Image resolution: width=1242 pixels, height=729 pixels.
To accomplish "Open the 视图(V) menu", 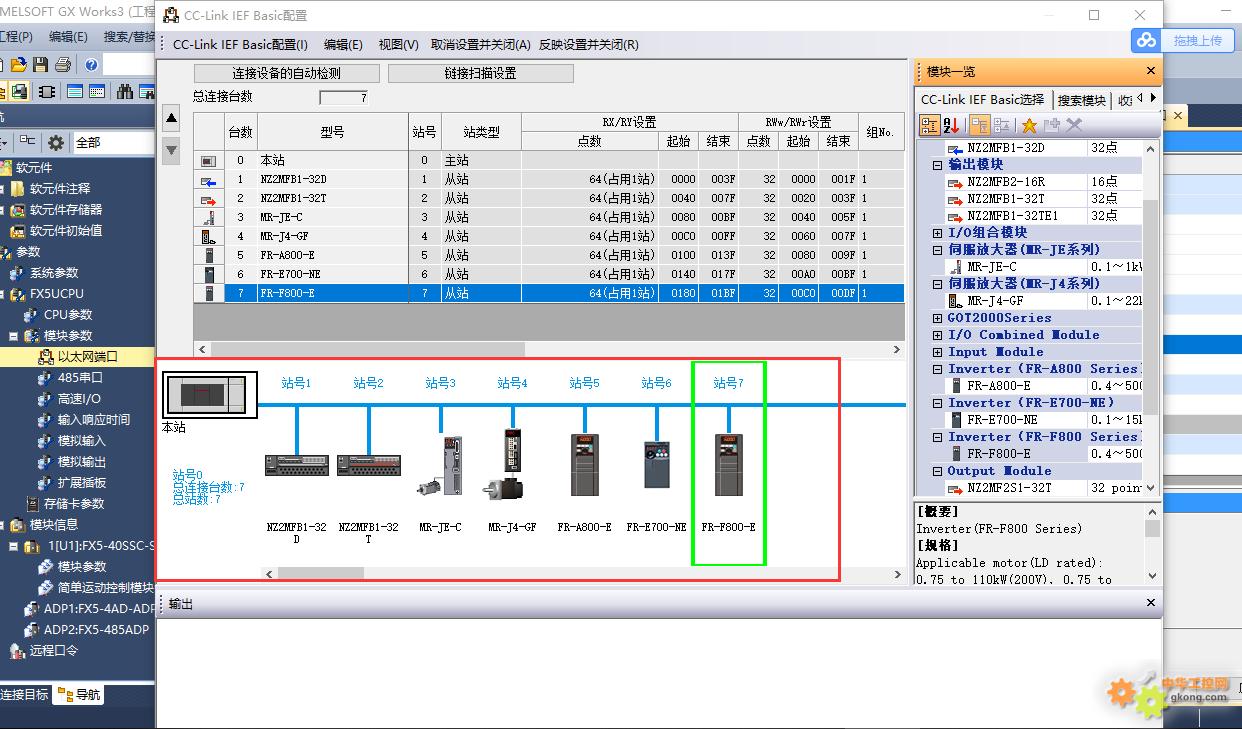I will (x=398, y=45).
